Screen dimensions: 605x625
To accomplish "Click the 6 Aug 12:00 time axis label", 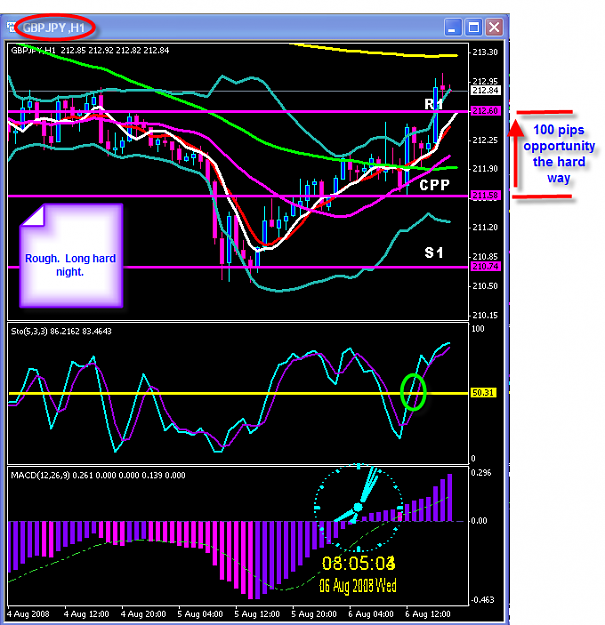I will click(x=428, y=614).
